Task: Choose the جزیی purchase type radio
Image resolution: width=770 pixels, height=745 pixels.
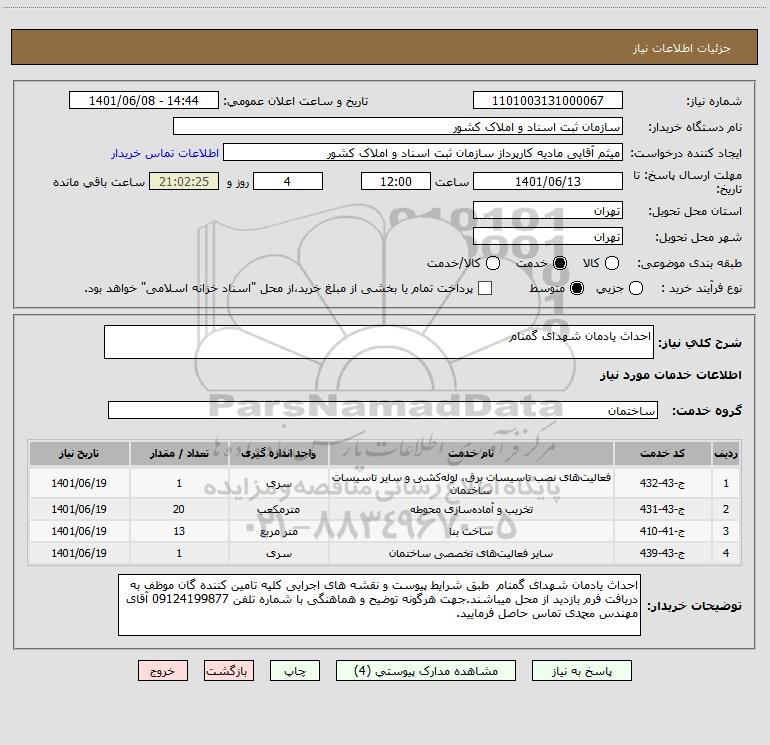Action: click(635, 288)
